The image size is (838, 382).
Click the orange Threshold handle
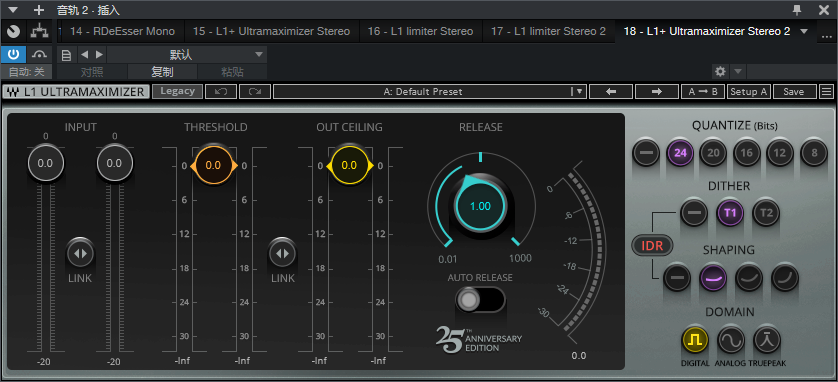pos(213,166)
